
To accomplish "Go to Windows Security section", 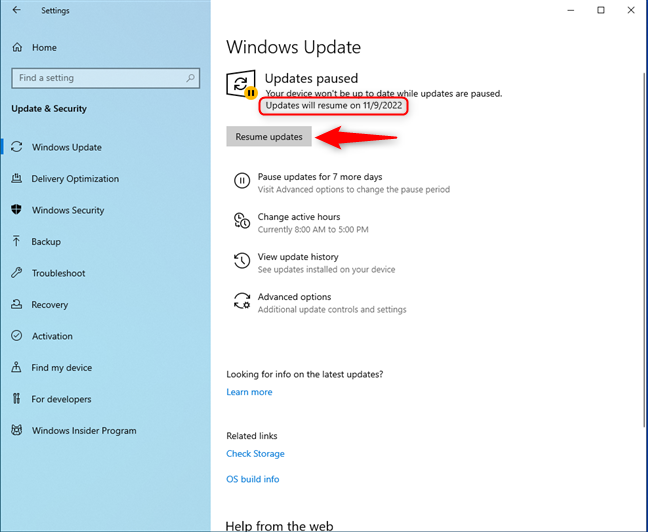I will tap(68, 210).
